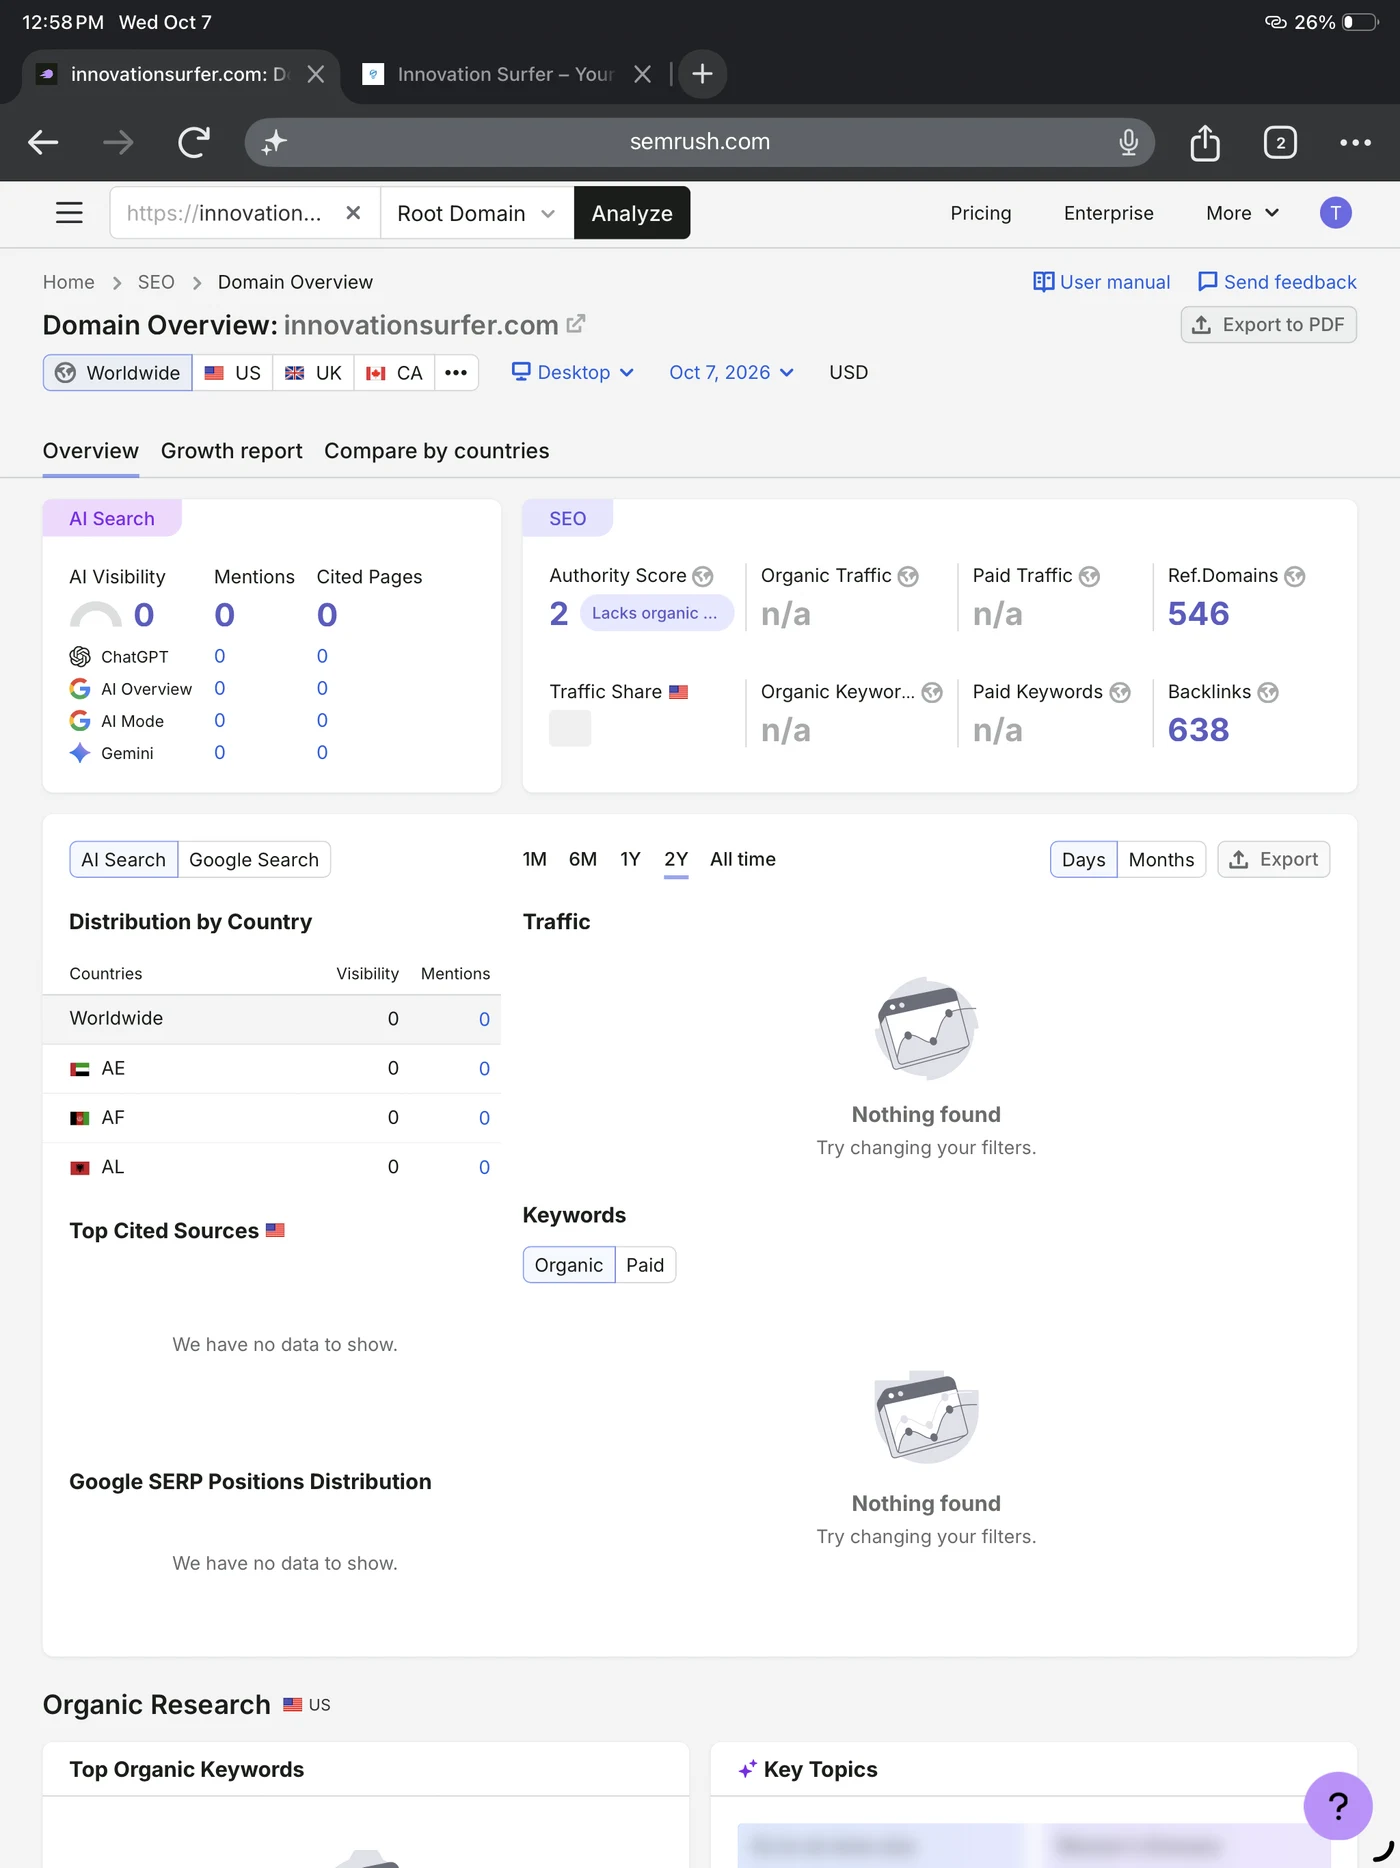
Task: Open the tab switcher showing 2 tabs
Action: coord(1280,142)
